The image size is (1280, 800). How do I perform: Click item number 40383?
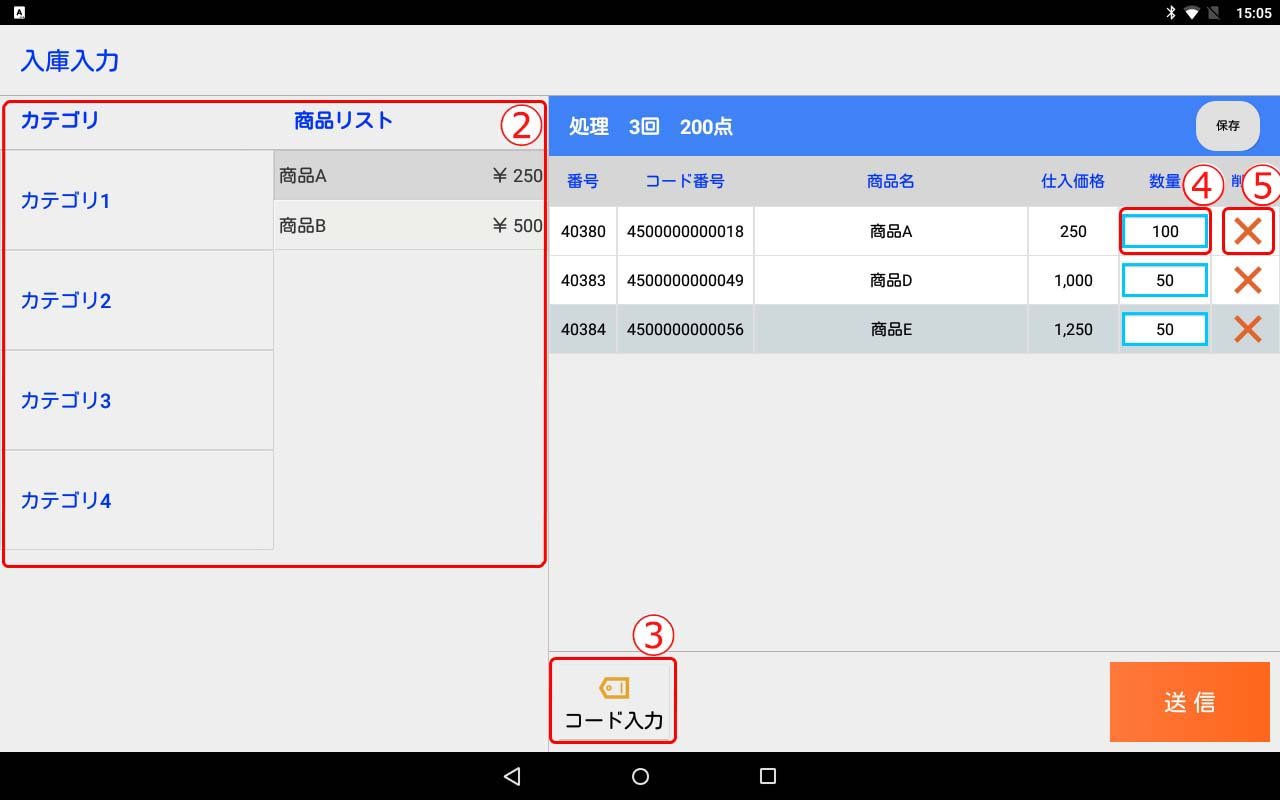pyautogui.click(x=583, y=280)
